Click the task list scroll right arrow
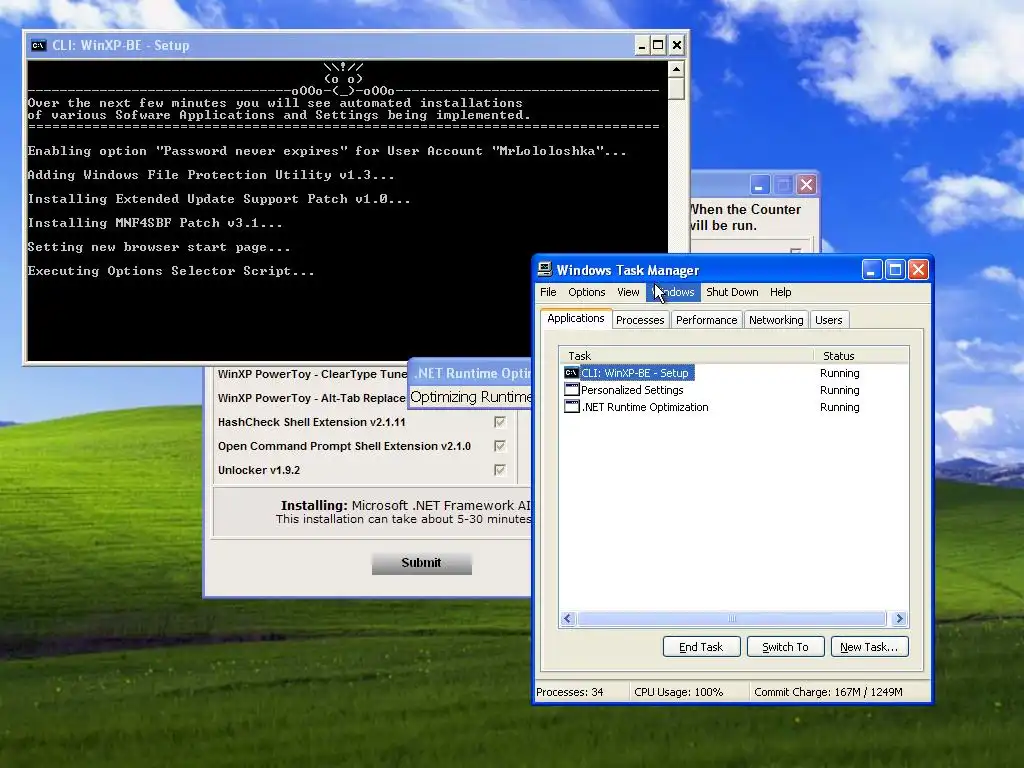Viewport: 1024px width, 768px height. tap(899, 618)
